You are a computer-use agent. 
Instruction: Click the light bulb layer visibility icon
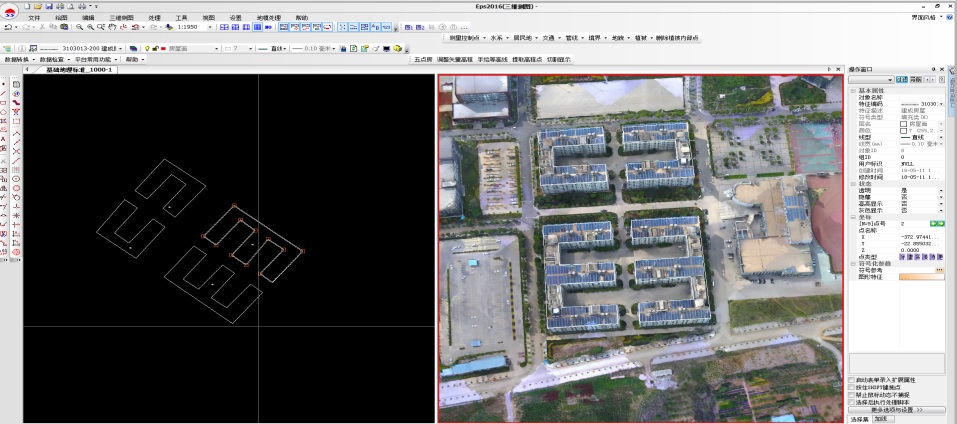(147, 48)
